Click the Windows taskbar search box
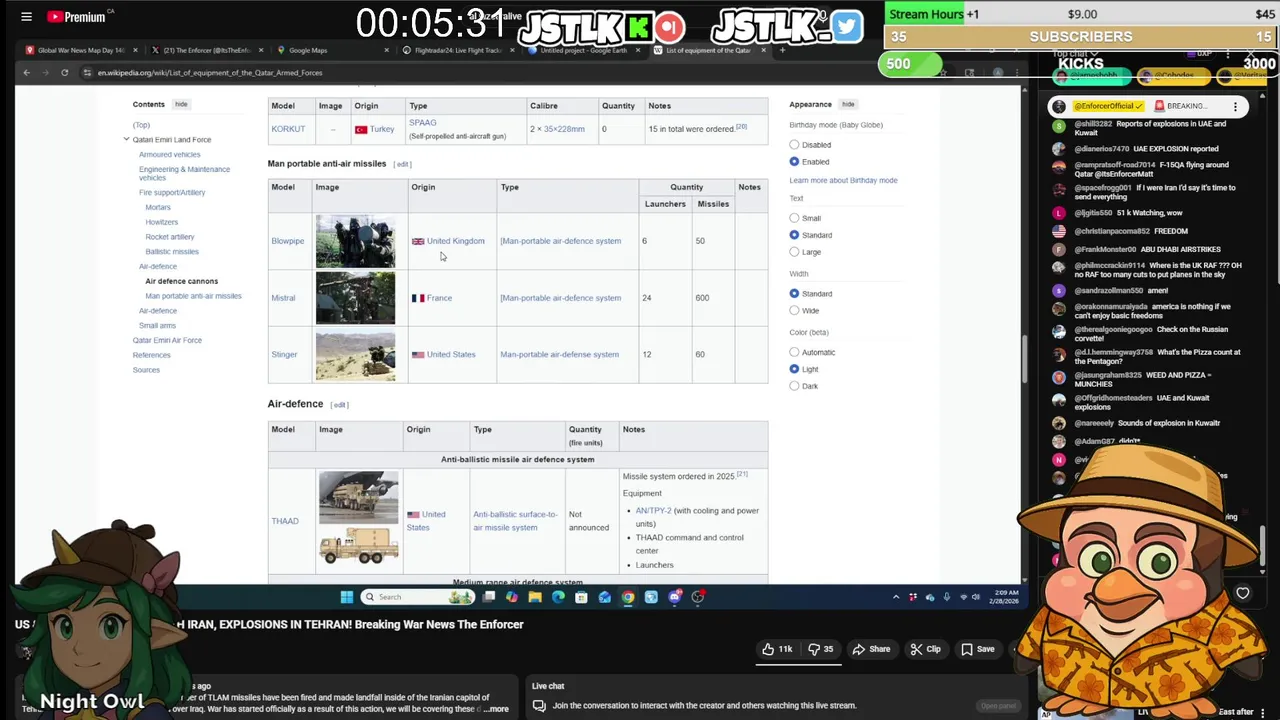Image resolution: width=1280 pixels, height=720 pixels. click(x=418, y=597)
